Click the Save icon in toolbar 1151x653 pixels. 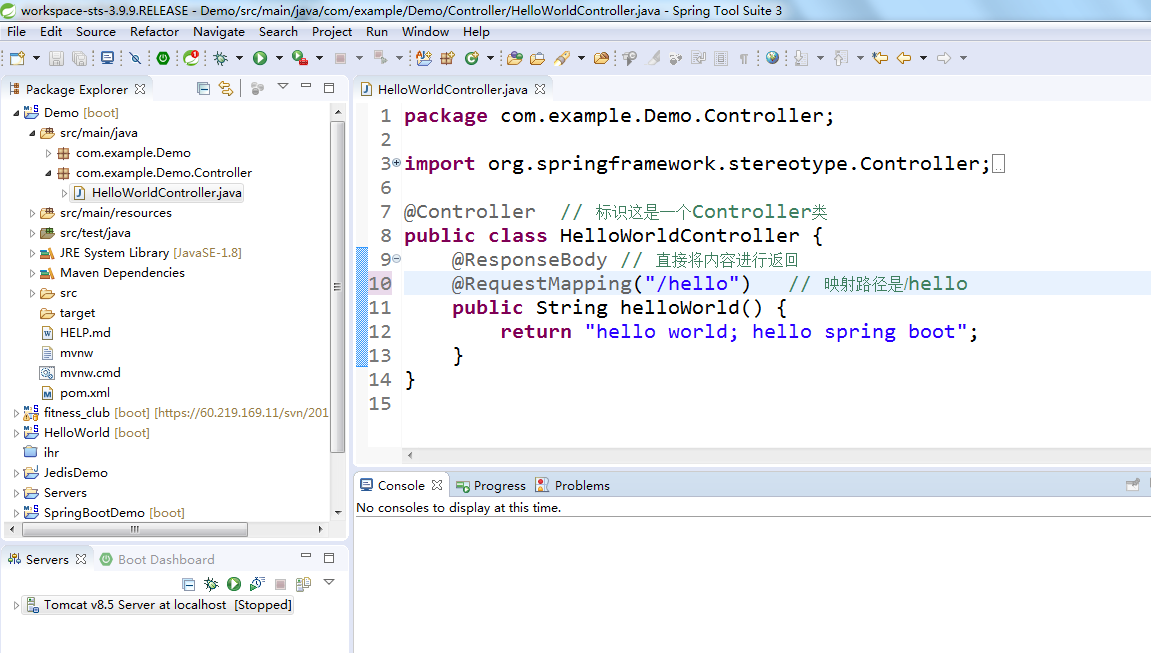[56, 58]
